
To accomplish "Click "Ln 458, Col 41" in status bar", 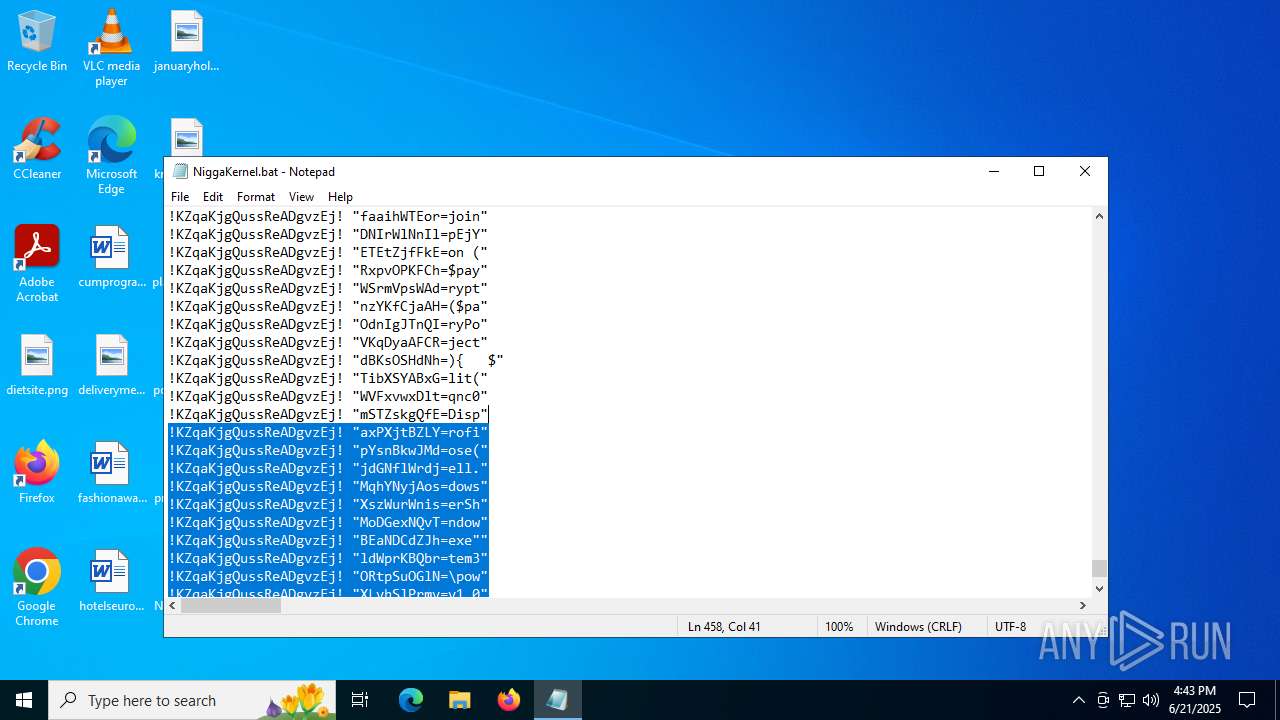I will coord(724,627).
